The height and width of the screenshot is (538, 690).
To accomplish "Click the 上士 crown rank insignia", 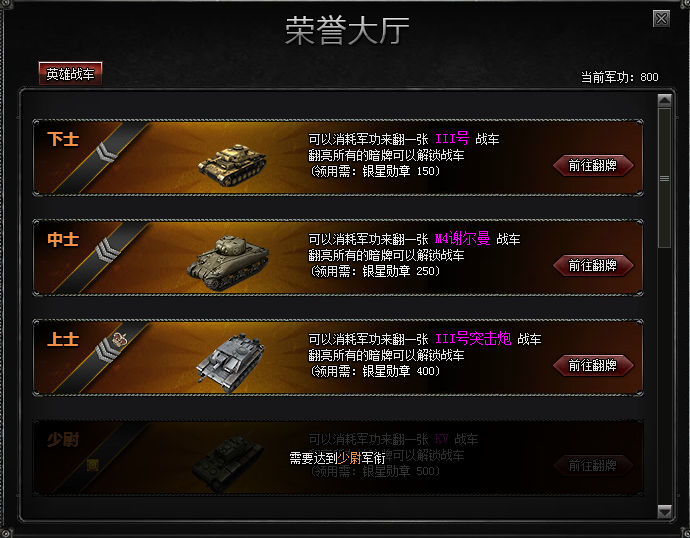I will point(112,347).
